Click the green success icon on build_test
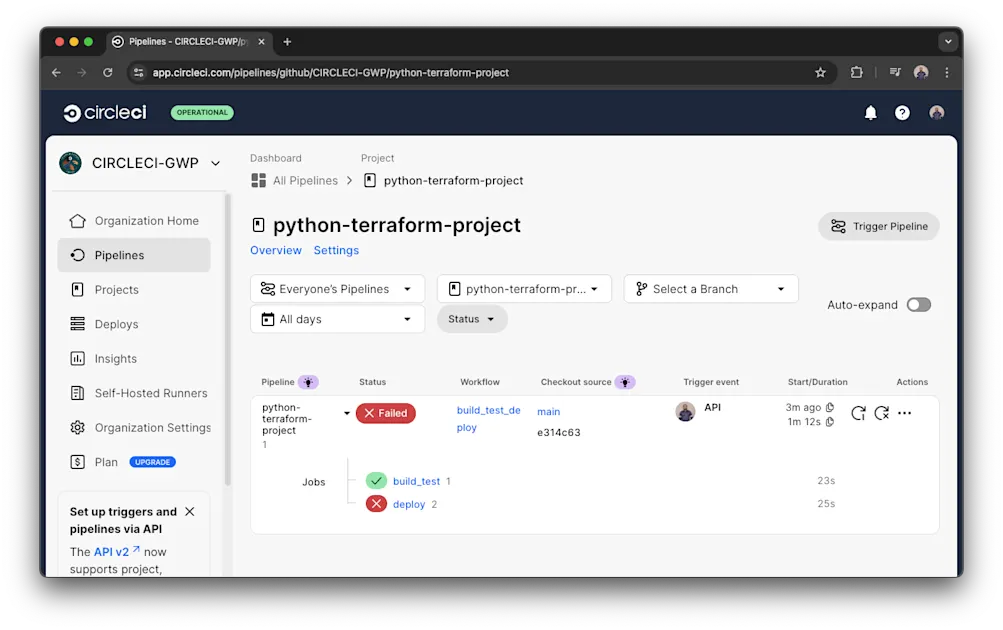Viewport: 1003px width, 630px height. [x=376, y=480]
